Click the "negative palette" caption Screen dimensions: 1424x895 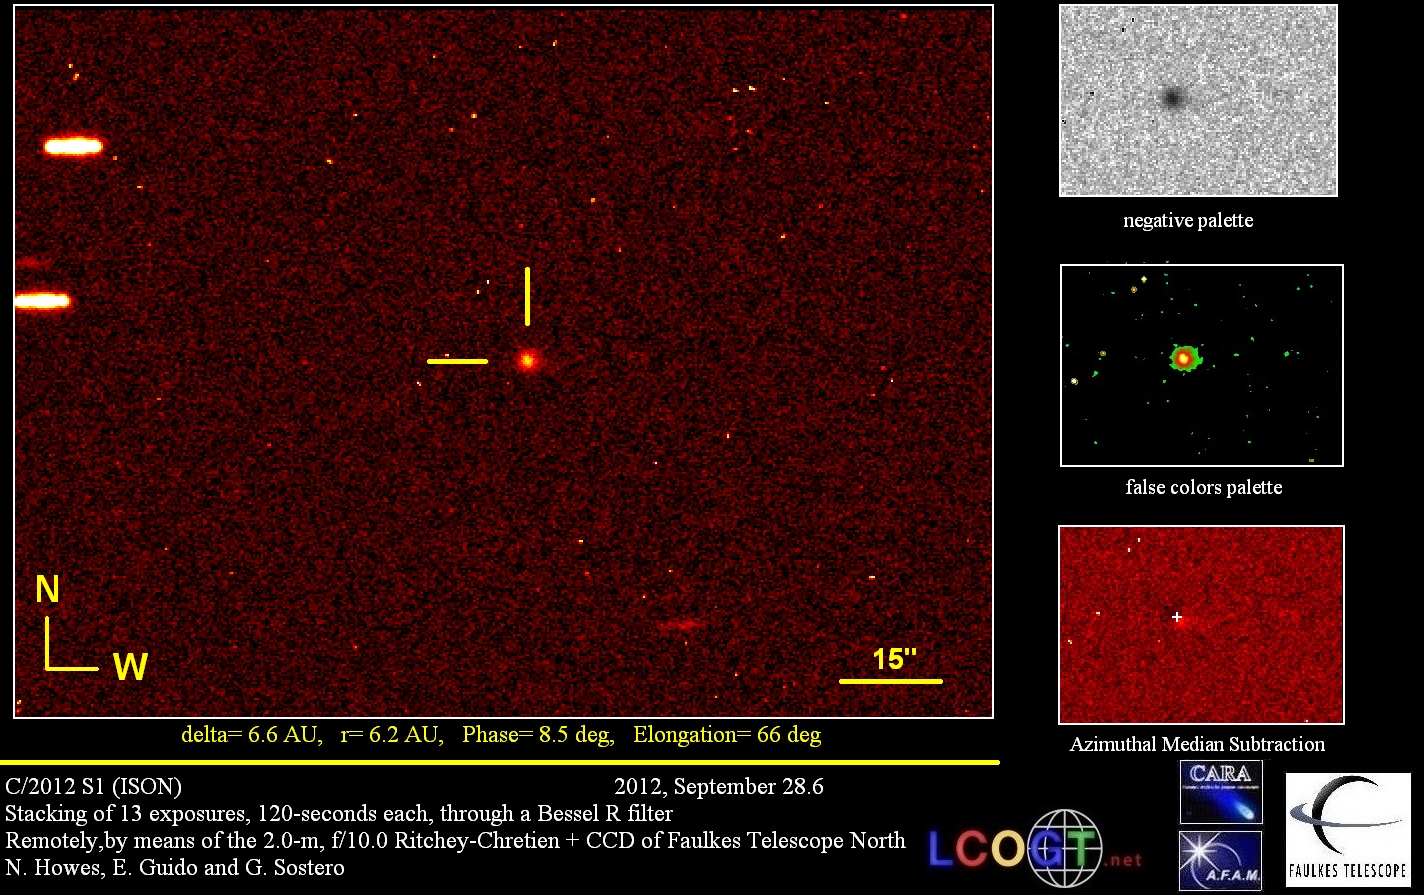1188,220
